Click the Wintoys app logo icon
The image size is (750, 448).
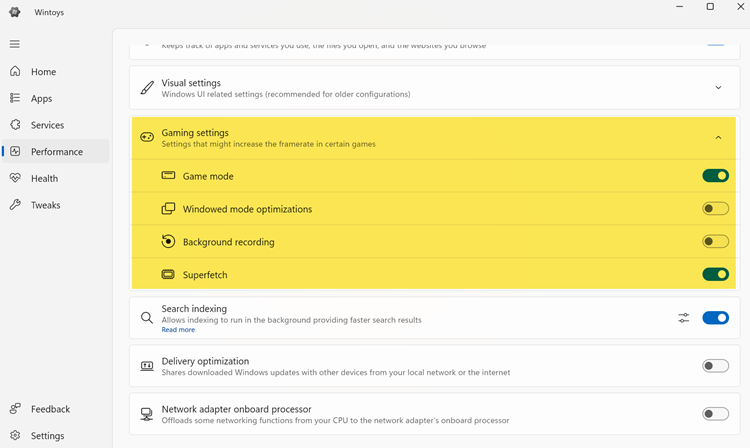click(15, 12)
